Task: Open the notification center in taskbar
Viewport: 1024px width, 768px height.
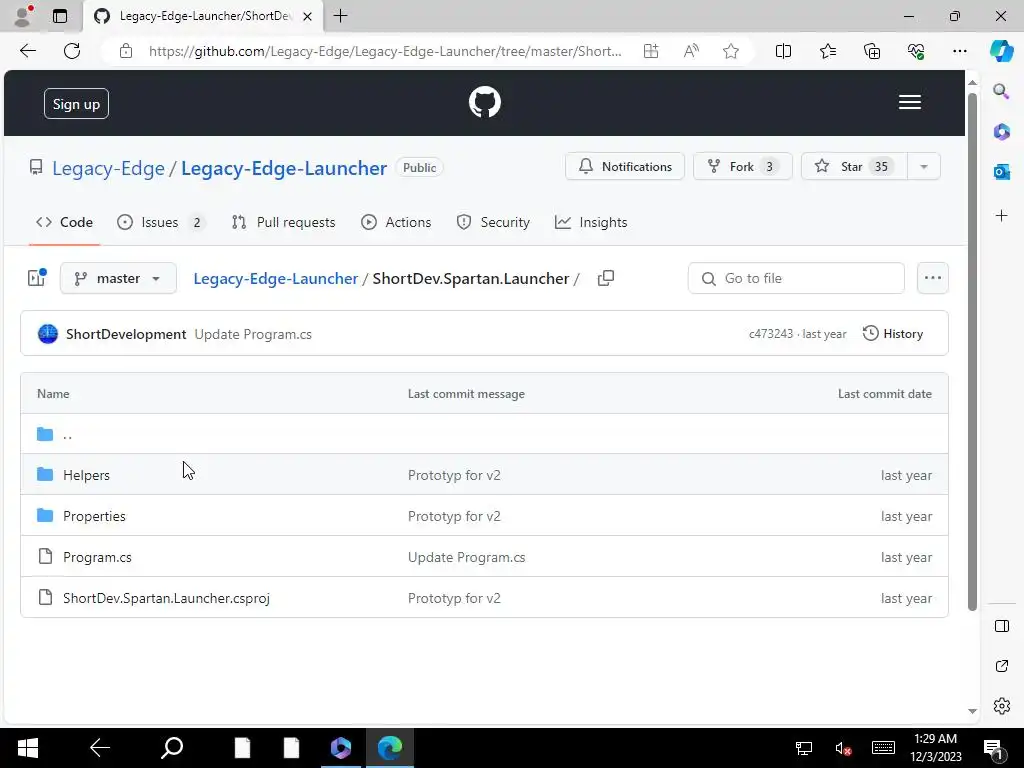Action: point(993,749)
